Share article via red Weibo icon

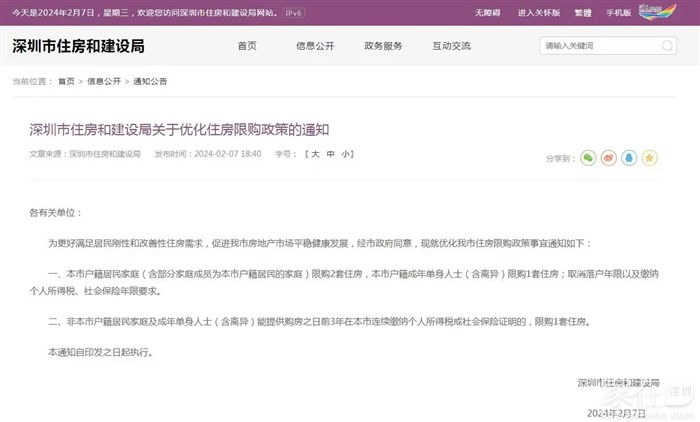click(x=609, y=158)
